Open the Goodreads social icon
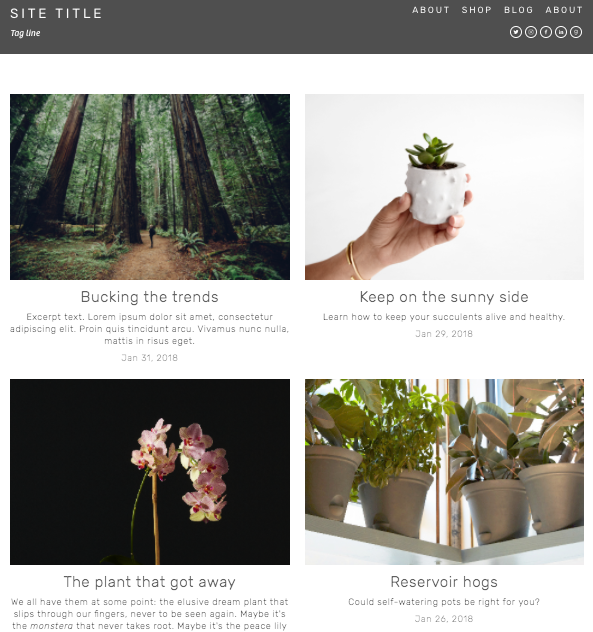This screenshot has height=632, width=593. (x=576, y=32)
